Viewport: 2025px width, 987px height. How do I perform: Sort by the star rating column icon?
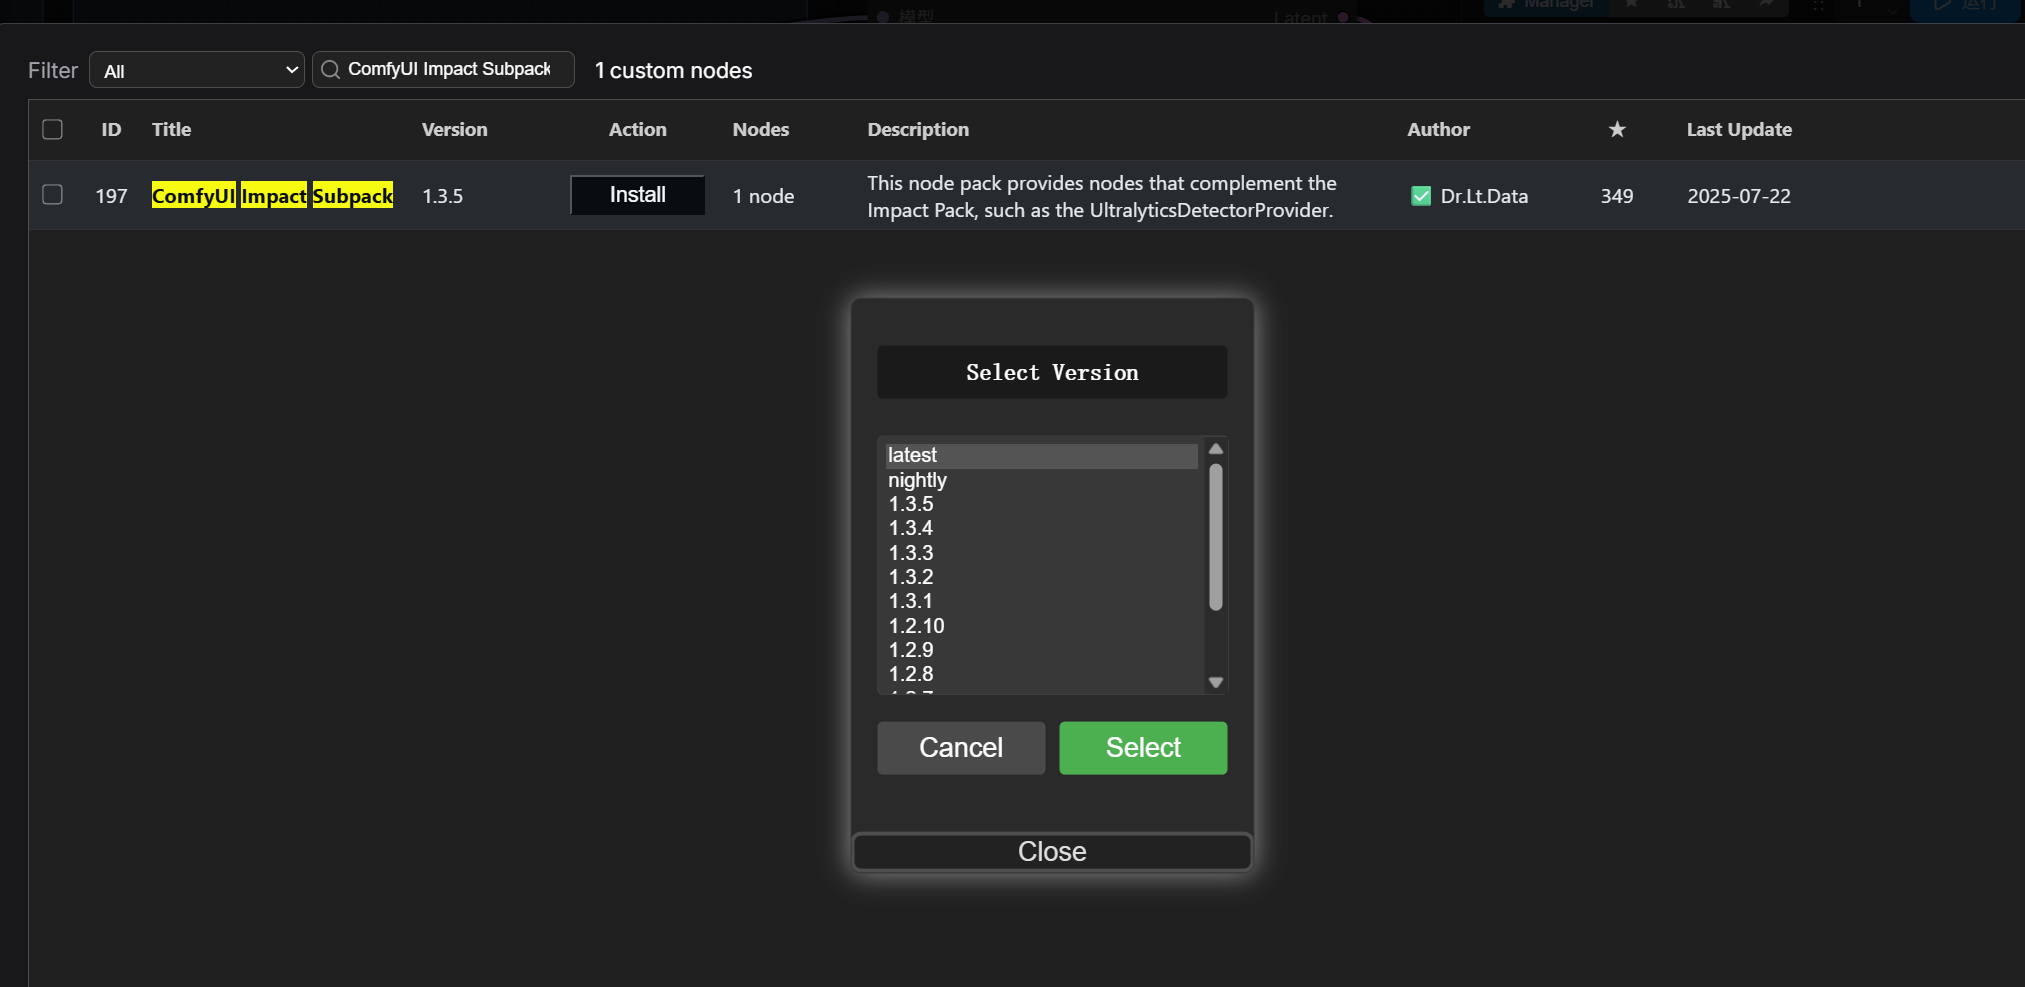click(1617, 129)
